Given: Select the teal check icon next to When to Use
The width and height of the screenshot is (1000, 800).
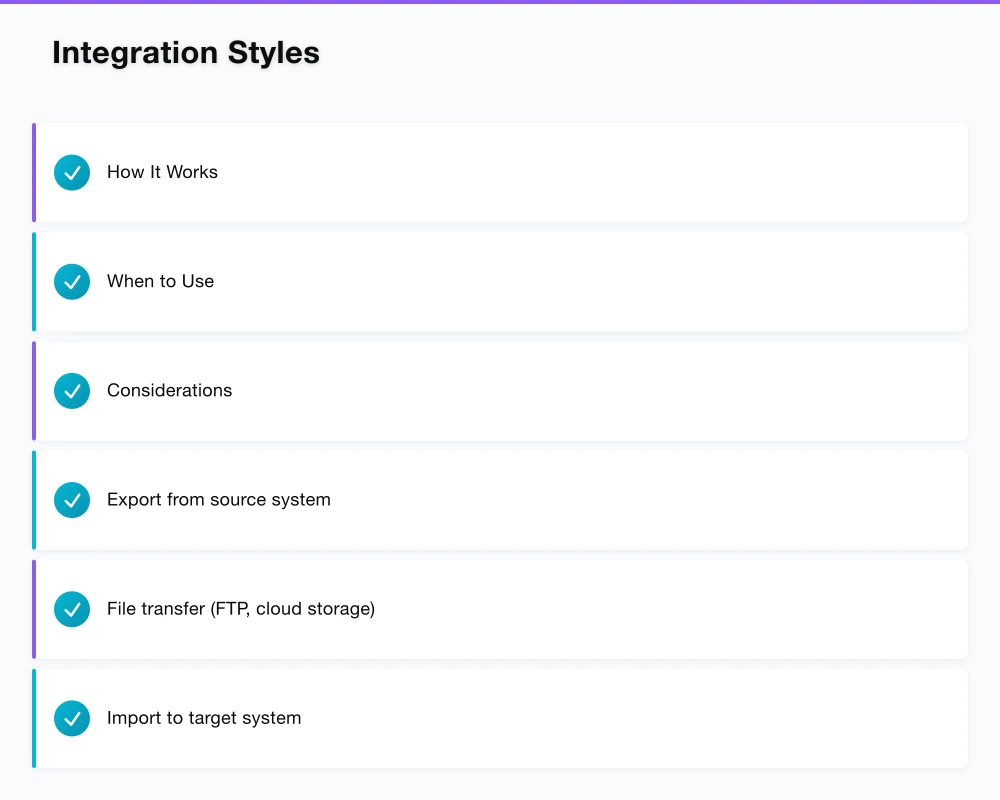Looking at the screenshot, I should click(x=71, y=281).
